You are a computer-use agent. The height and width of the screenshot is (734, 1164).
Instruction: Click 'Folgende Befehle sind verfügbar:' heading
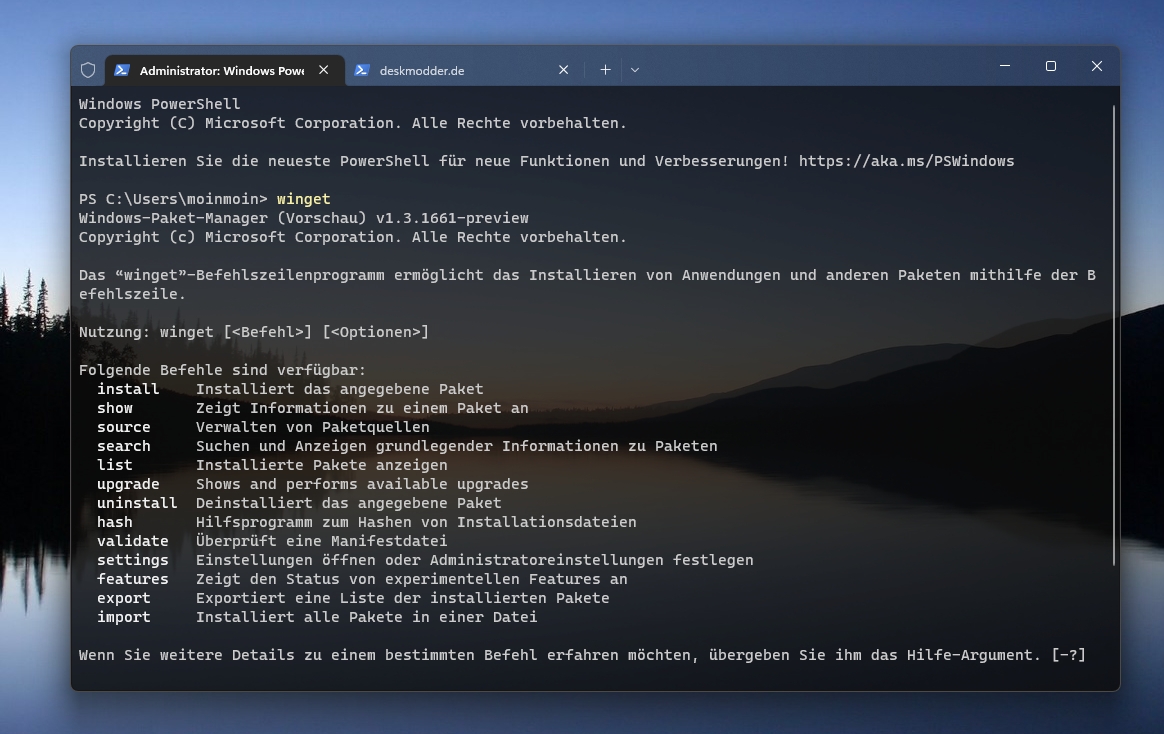click(223, 370)
